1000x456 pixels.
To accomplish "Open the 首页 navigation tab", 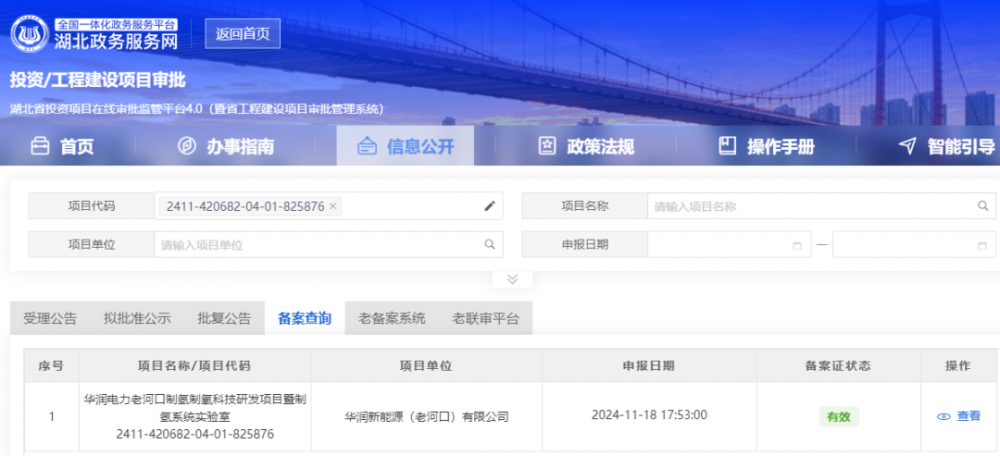I will pos(63,147).
